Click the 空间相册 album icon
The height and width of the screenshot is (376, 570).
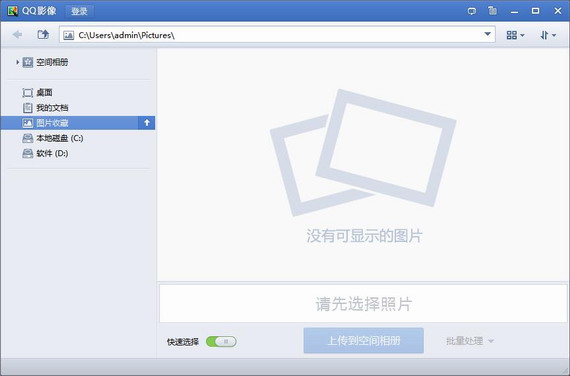coord(28,63)
